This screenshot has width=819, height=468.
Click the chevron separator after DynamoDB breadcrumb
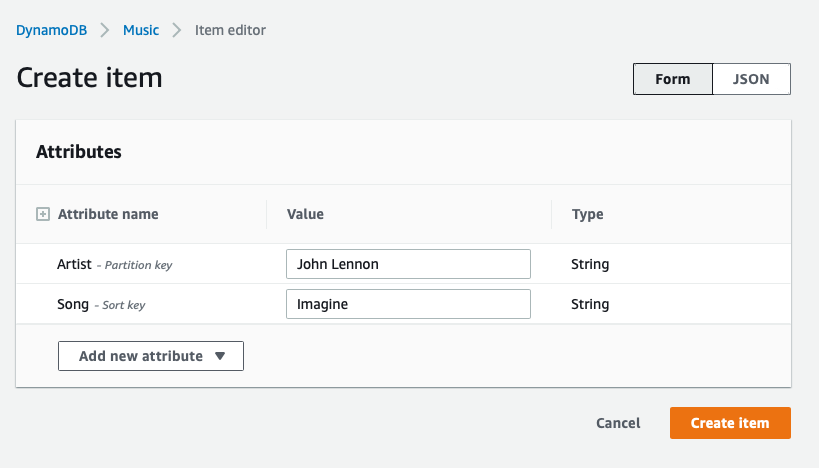[x=105, y=30]
